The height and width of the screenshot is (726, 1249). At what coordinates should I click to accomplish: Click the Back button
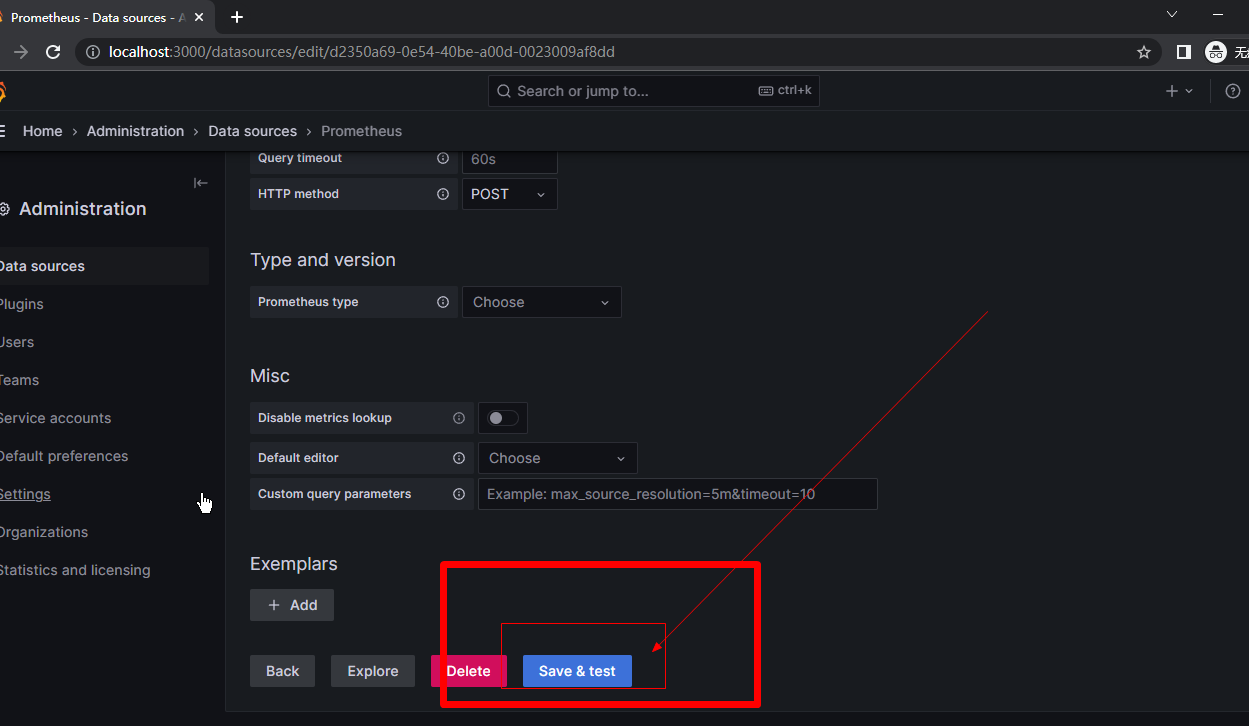pos(282,671)
